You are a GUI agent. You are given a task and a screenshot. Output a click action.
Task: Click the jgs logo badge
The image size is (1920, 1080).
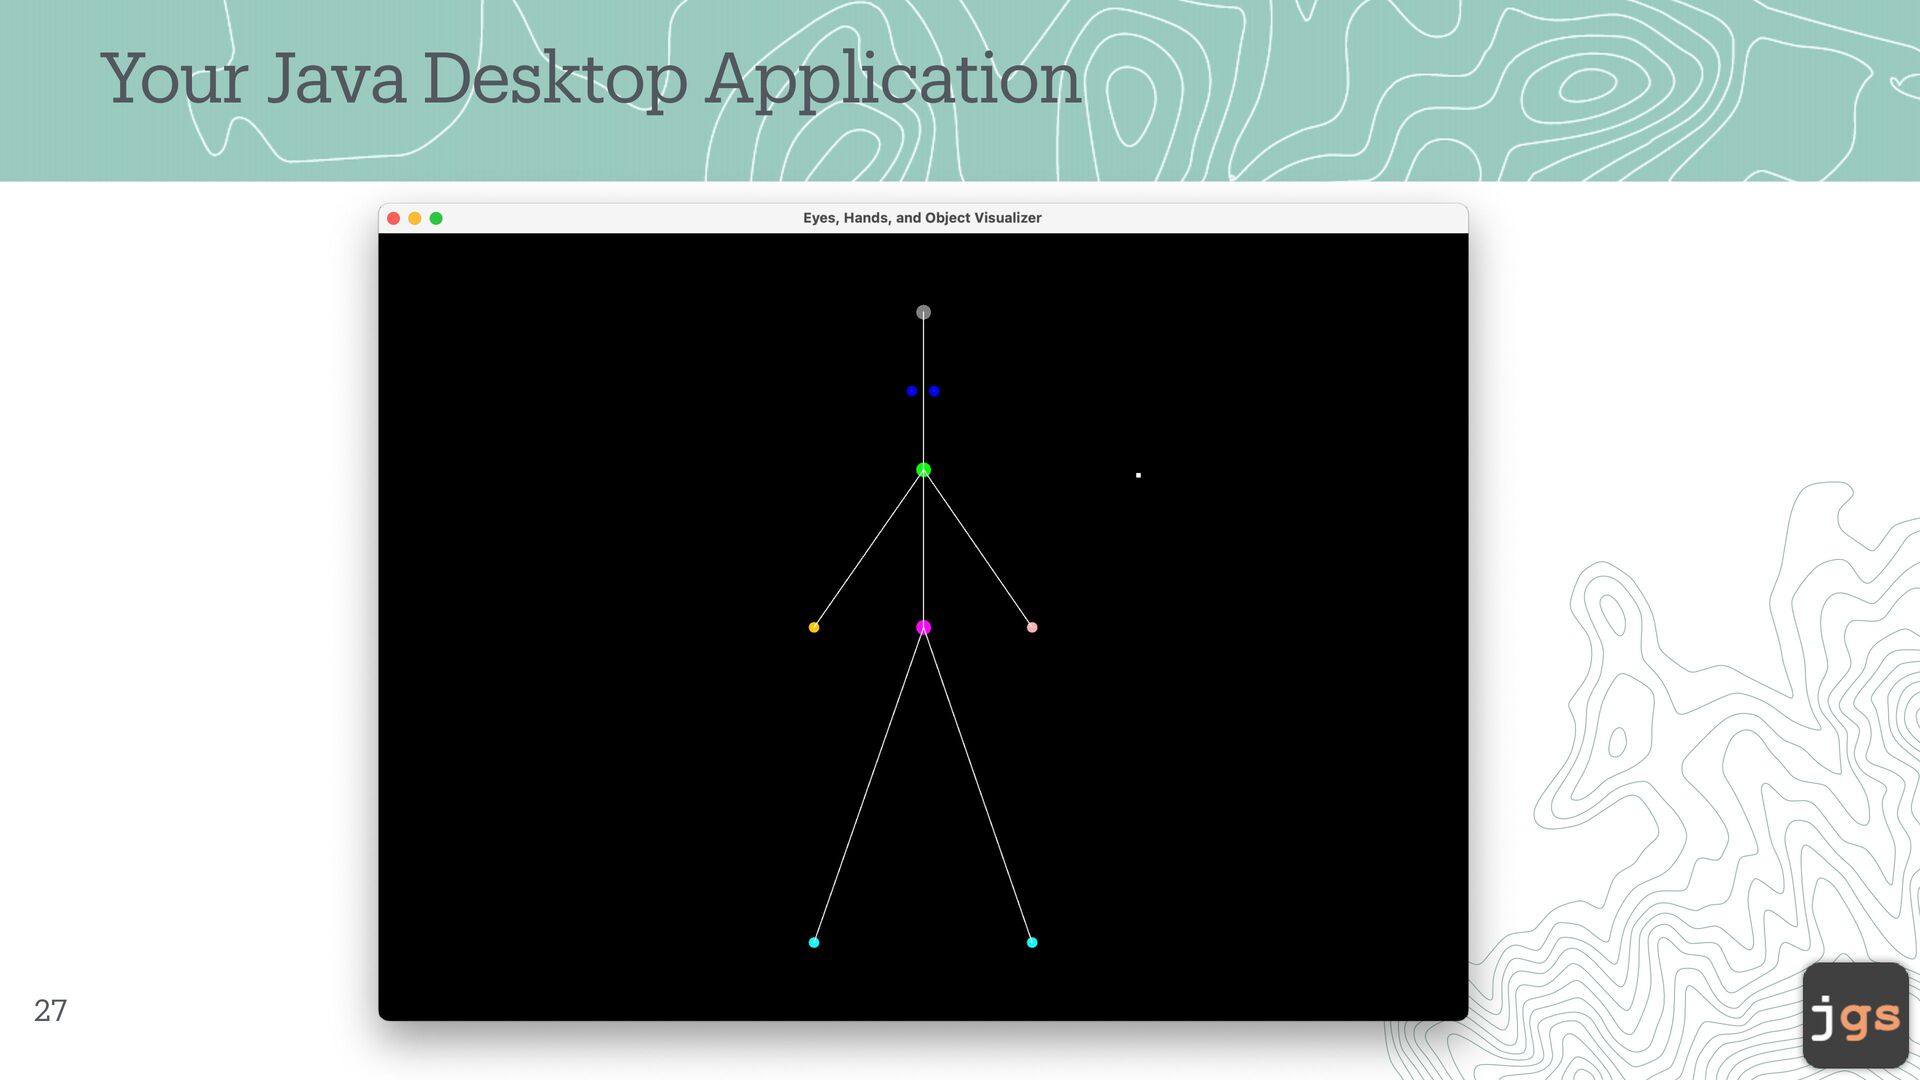coord(1855,1015)
